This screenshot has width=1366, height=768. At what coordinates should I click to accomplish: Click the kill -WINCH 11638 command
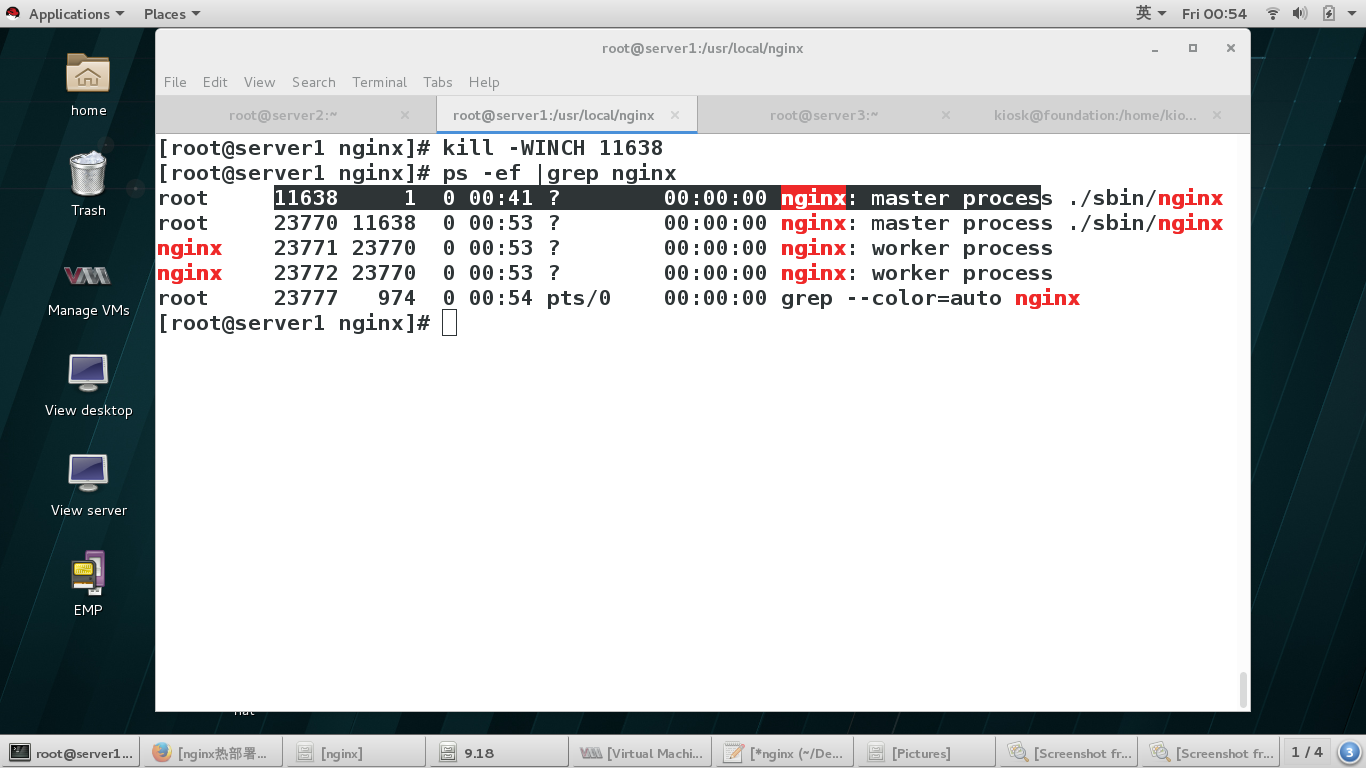click(x=553, y=148)
